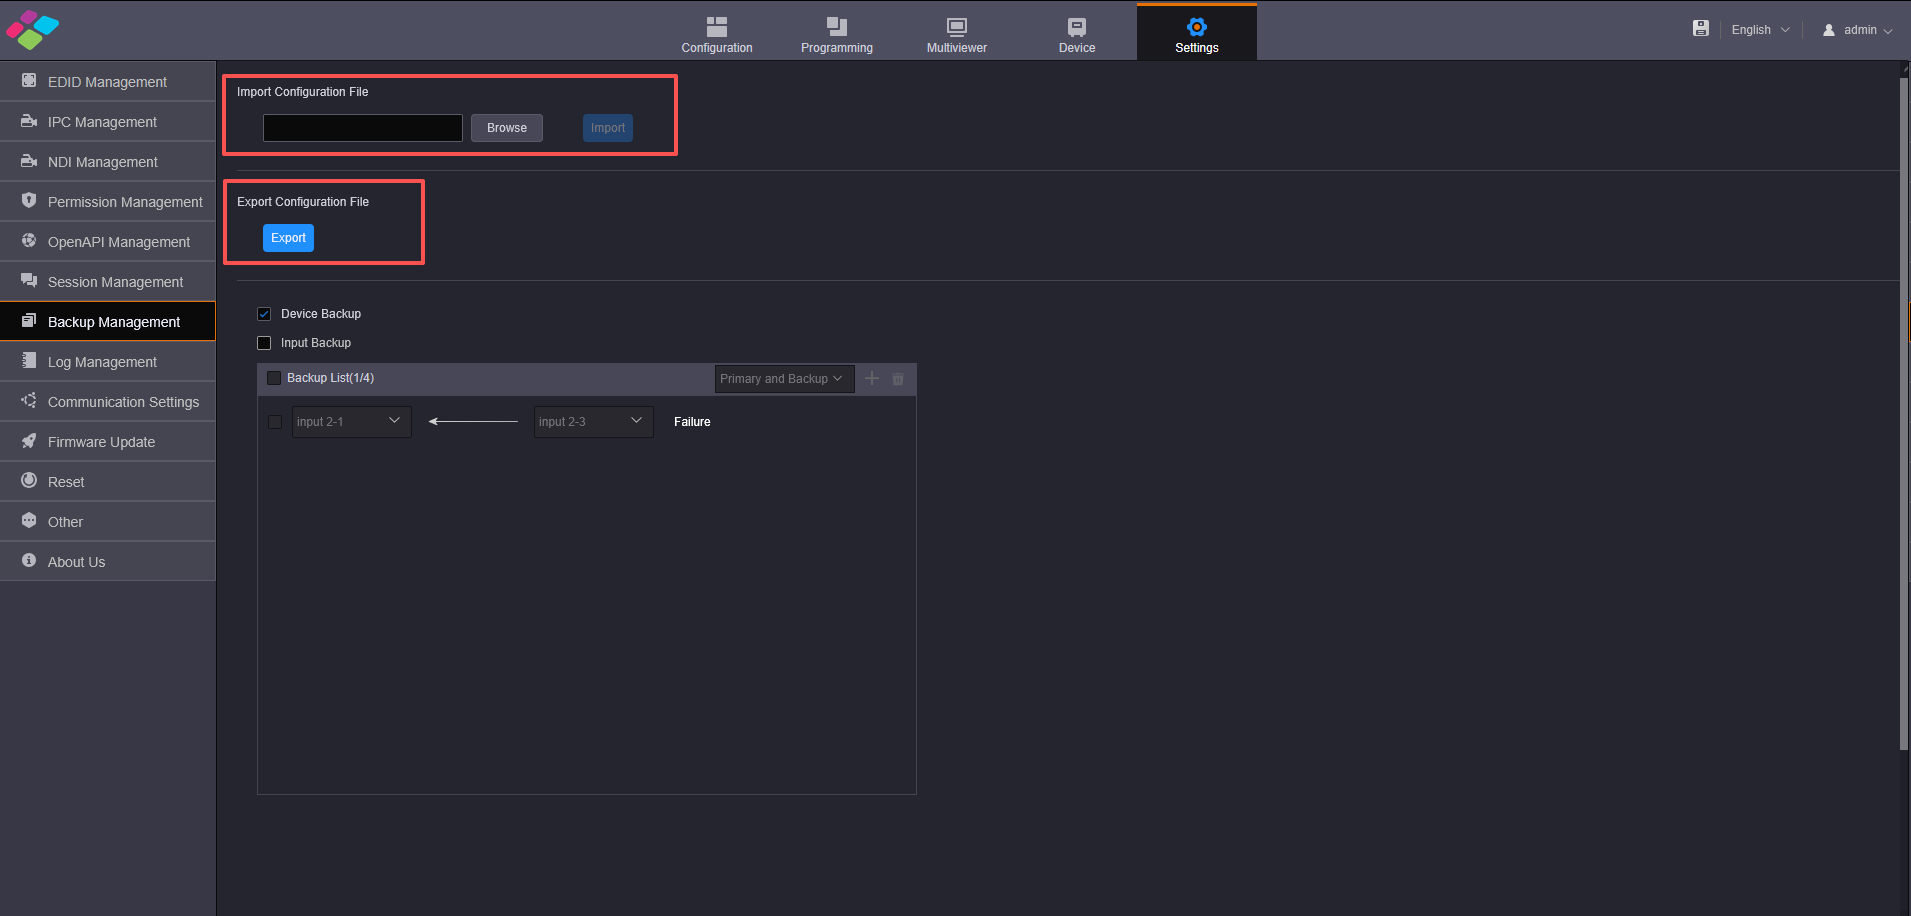Screen dimensions: 1911x916
Task: Open IPC Management page
Action: pyautogui.click(x=108, y=121)
